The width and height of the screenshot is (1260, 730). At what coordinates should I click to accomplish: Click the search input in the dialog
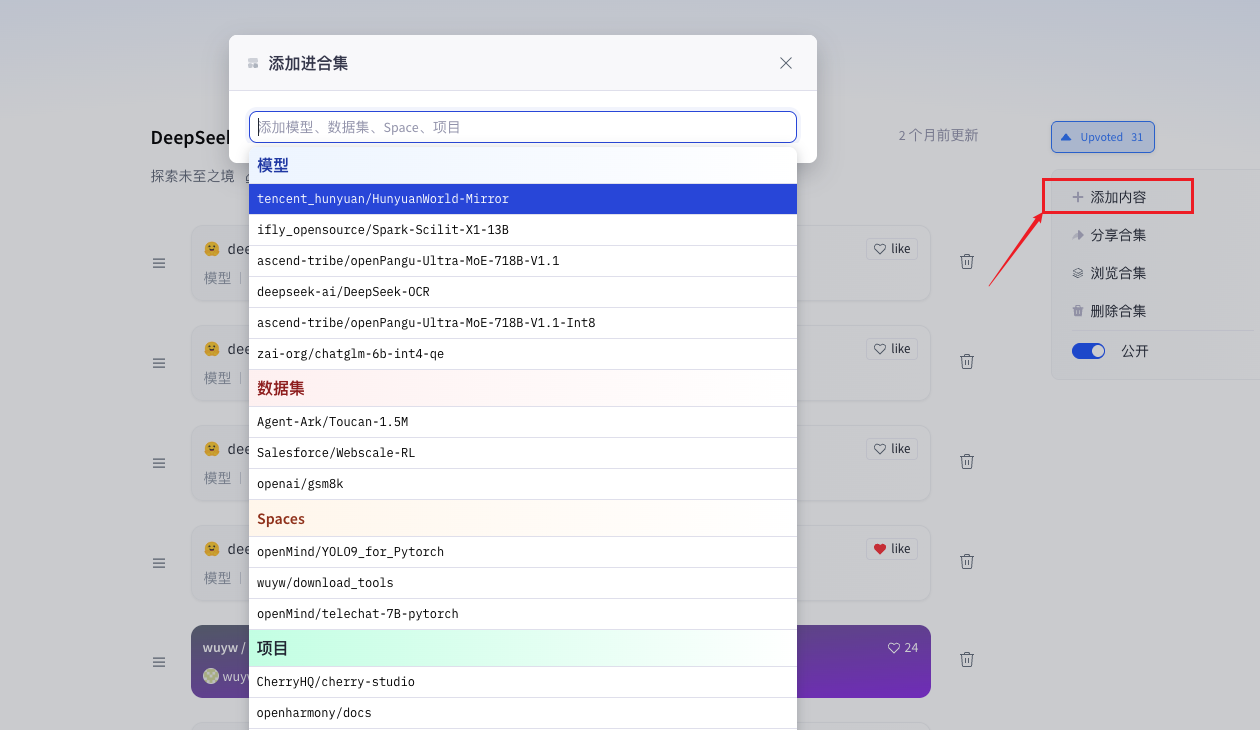[x=522, y=127]
